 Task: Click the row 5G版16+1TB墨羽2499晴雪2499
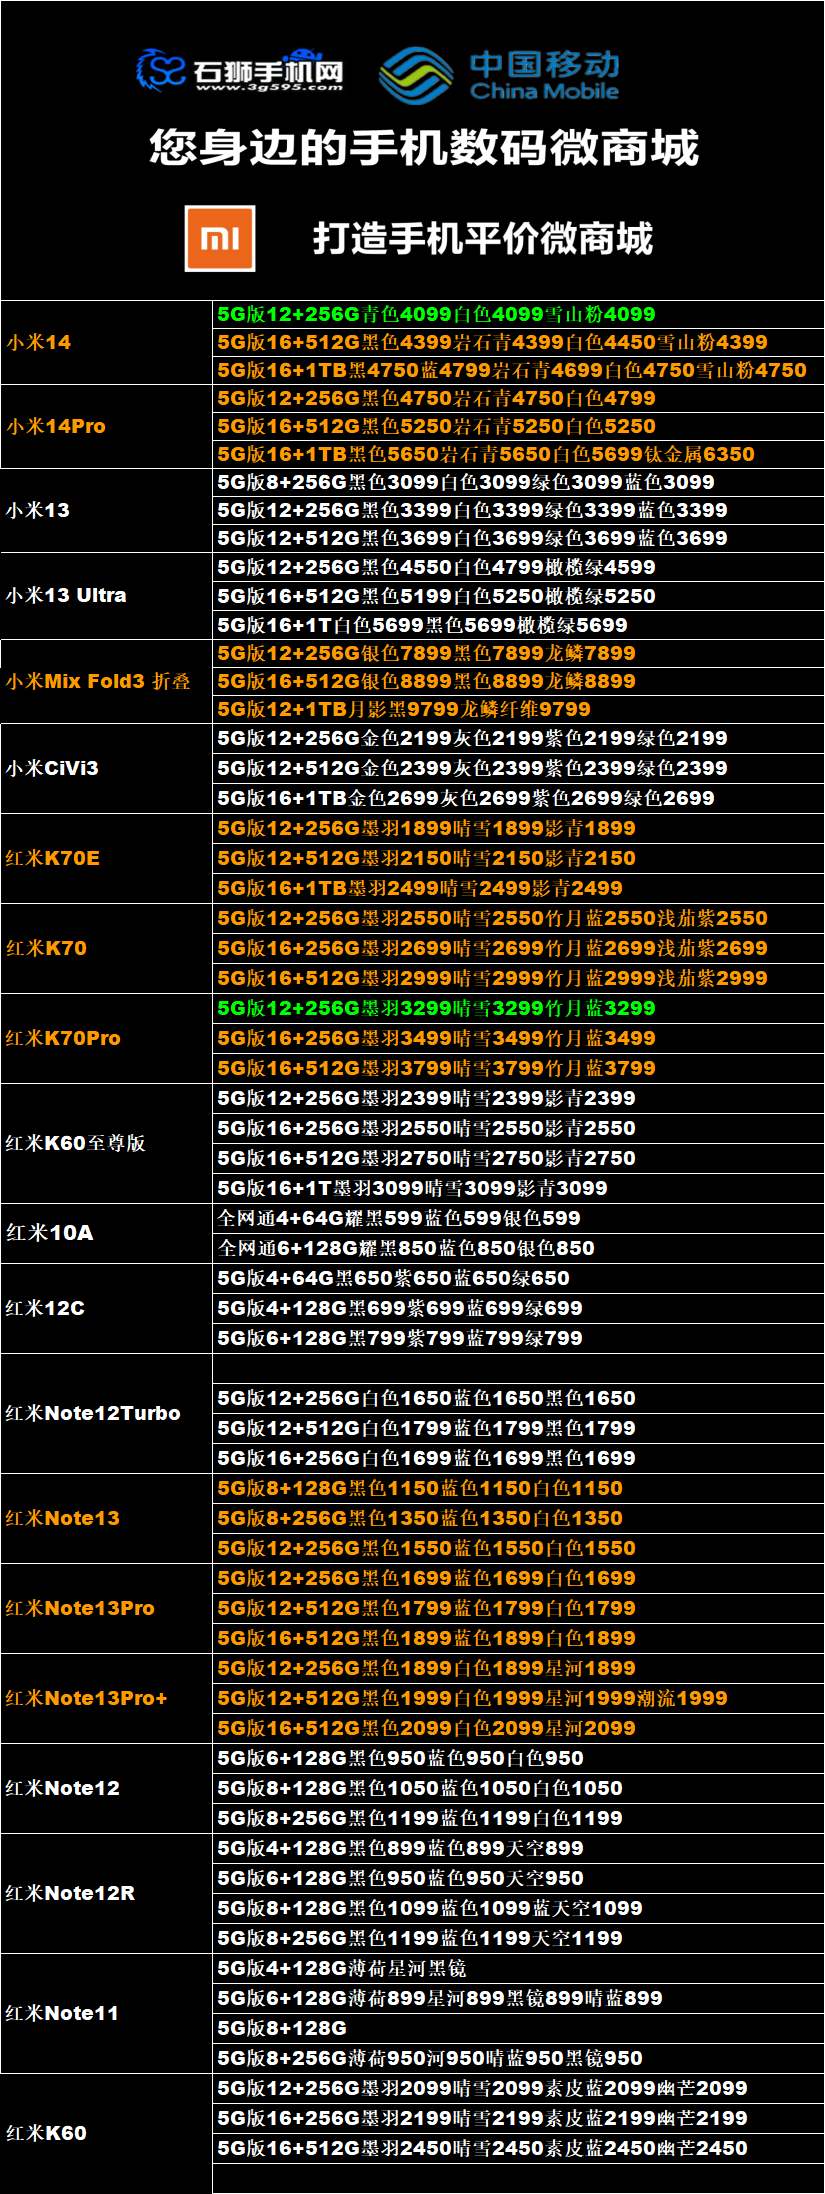point(519,888)
